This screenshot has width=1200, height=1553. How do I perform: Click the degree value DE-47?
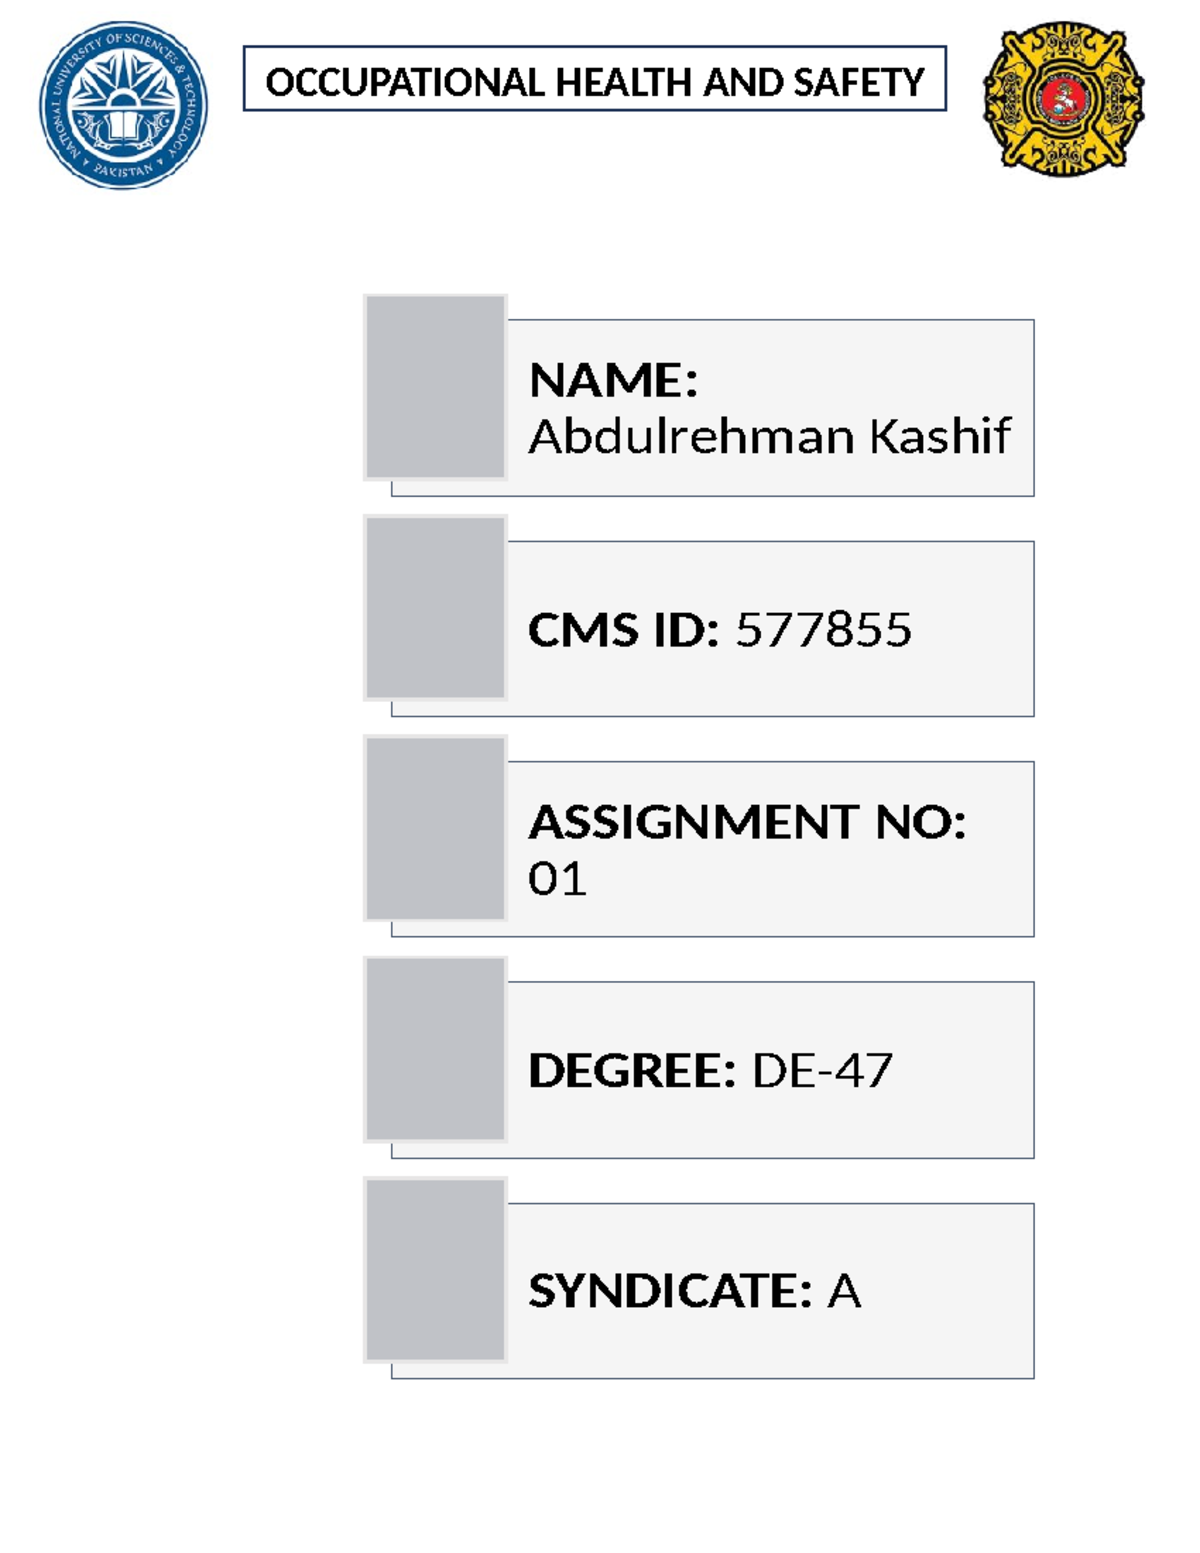[x=821, y=1071]
